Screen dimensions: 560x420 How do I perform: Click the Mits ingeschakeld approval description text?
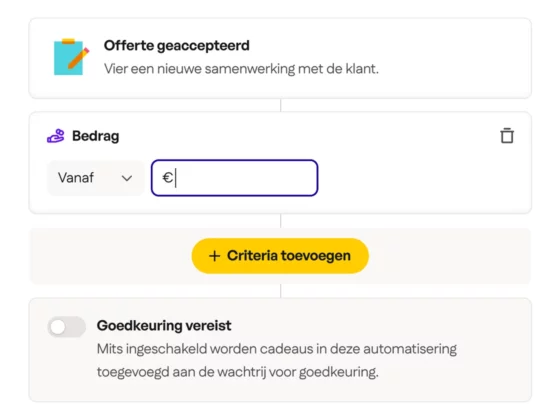point(277,360)
